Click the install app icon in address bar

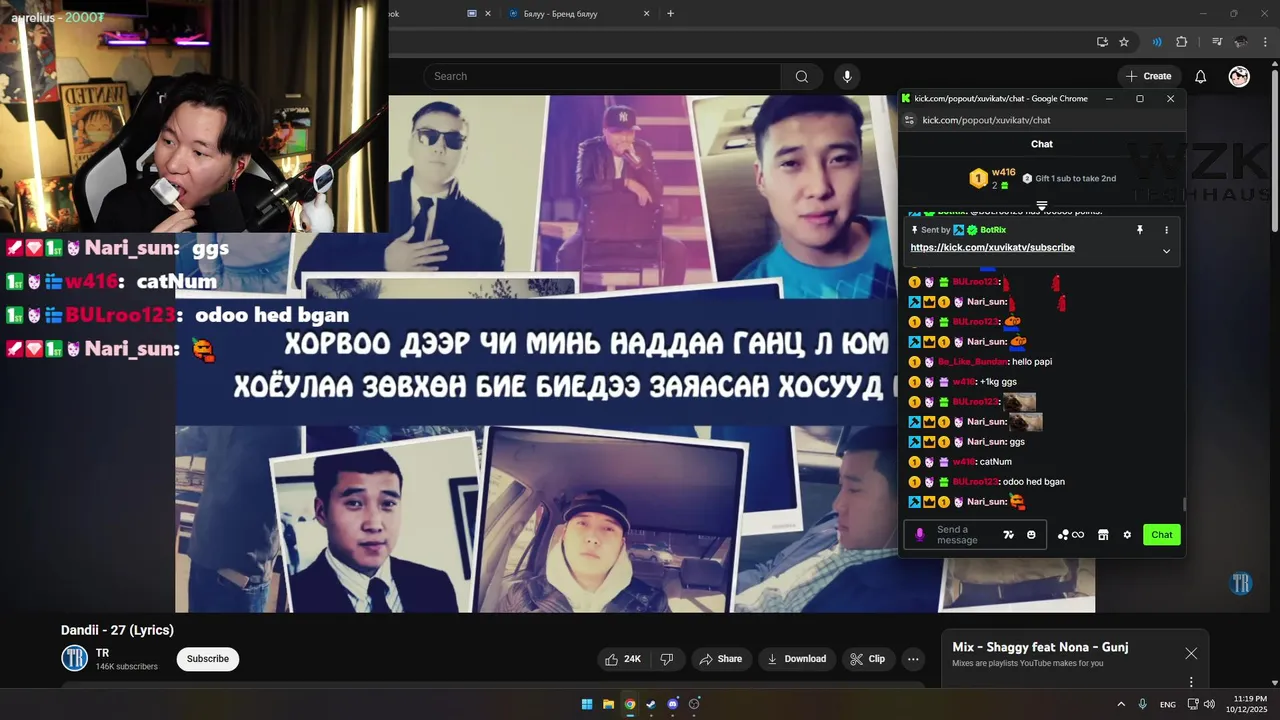[x=1102, y=42]
